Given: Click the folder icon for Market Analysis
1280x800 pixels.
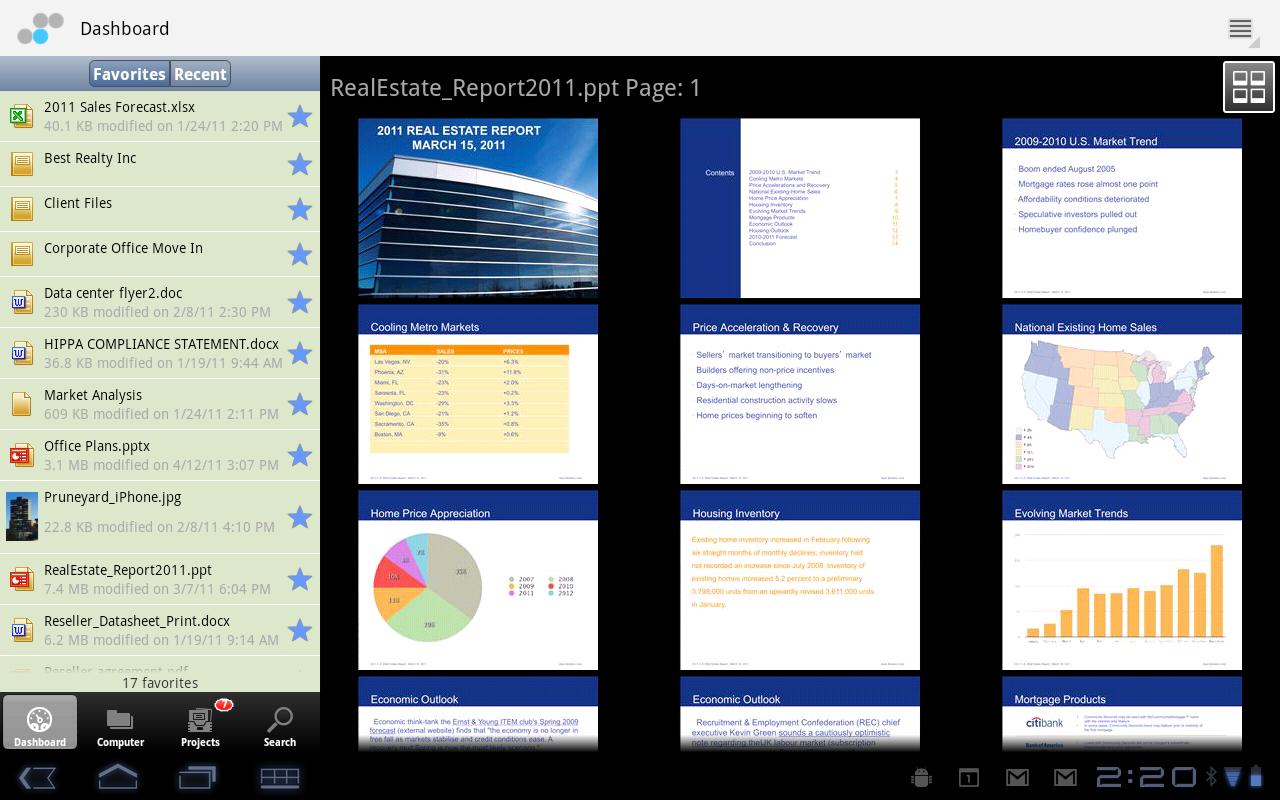Looking at the screenshot, I should click(x=22, y=403).
